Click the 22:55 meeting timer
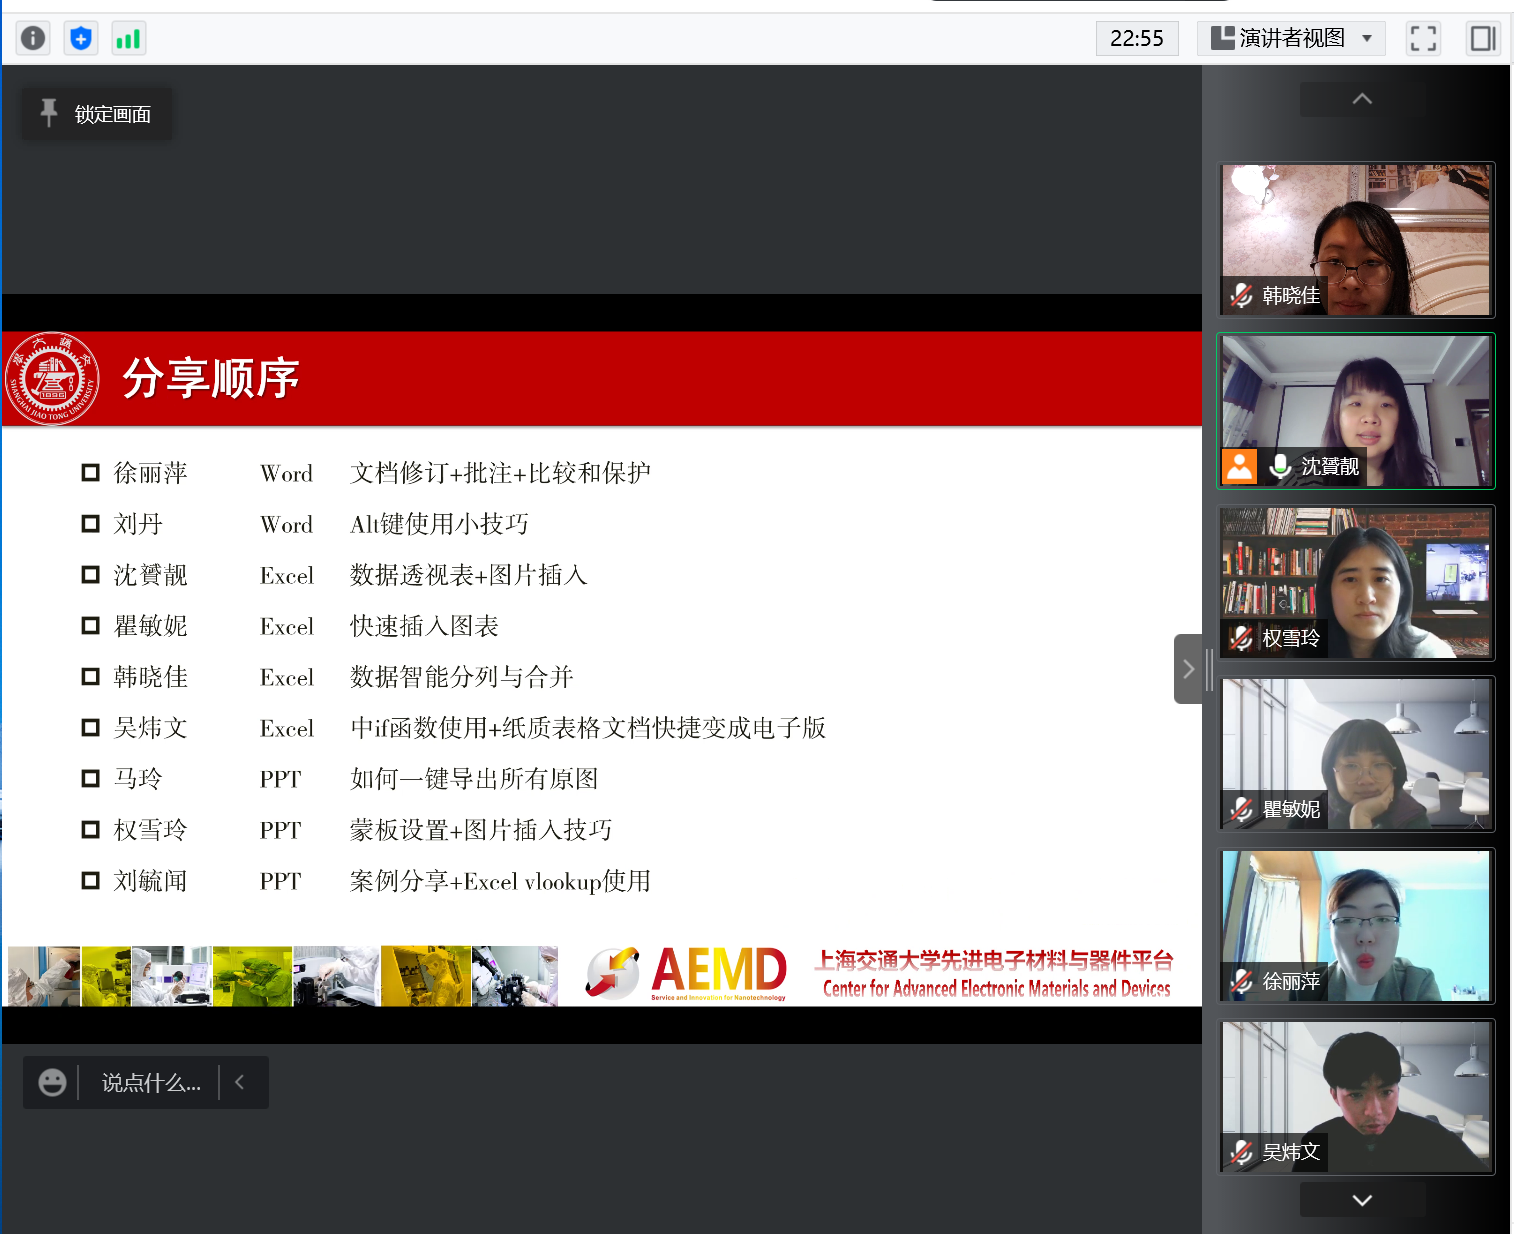The width and height of the screenshot is (1514, 1234). click(x=1137, y=38)
